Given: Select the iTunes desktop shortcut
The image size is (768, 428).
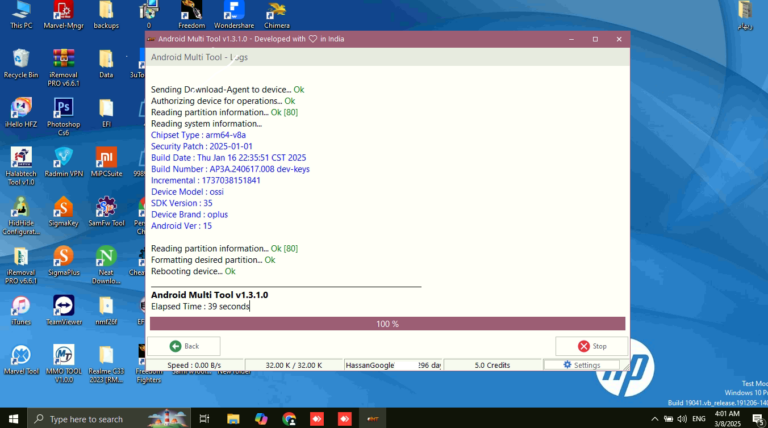Looking at the screenshot, I should pos(21,310).
